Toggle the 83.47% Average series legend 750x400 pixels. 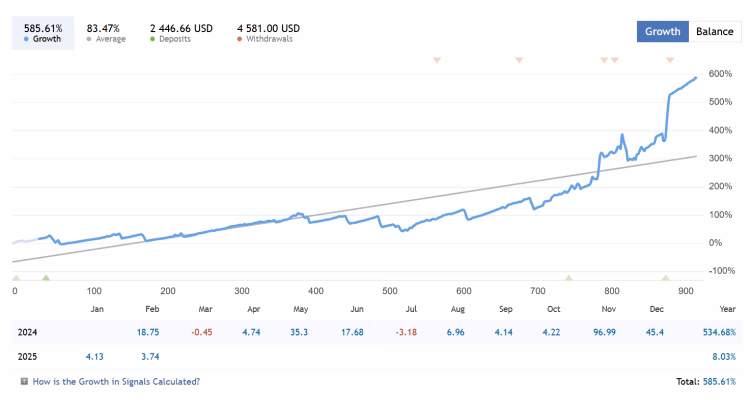pyautogui.click(x=106, y=33)
